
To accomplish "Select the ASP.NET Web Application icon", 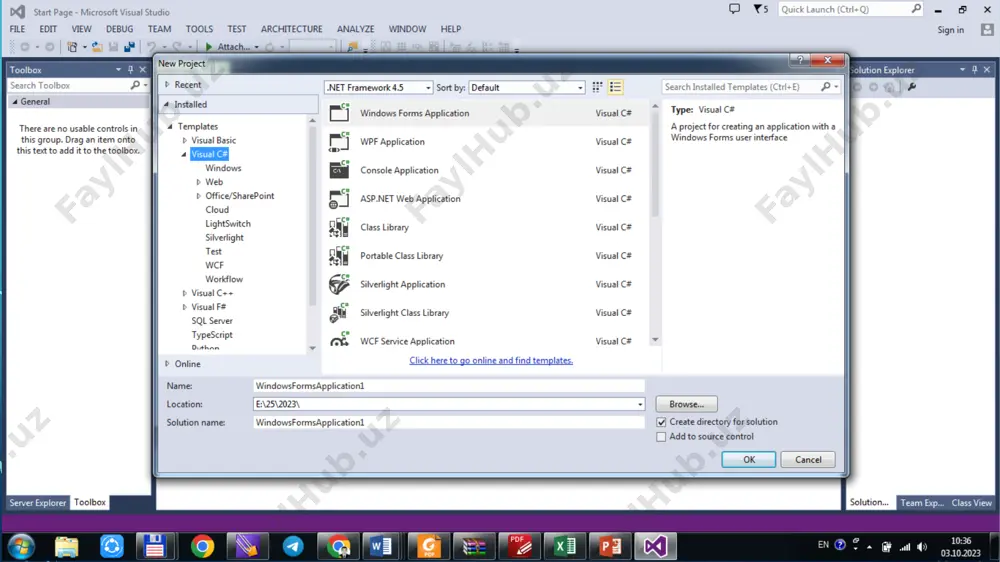I will click(339, 198).
